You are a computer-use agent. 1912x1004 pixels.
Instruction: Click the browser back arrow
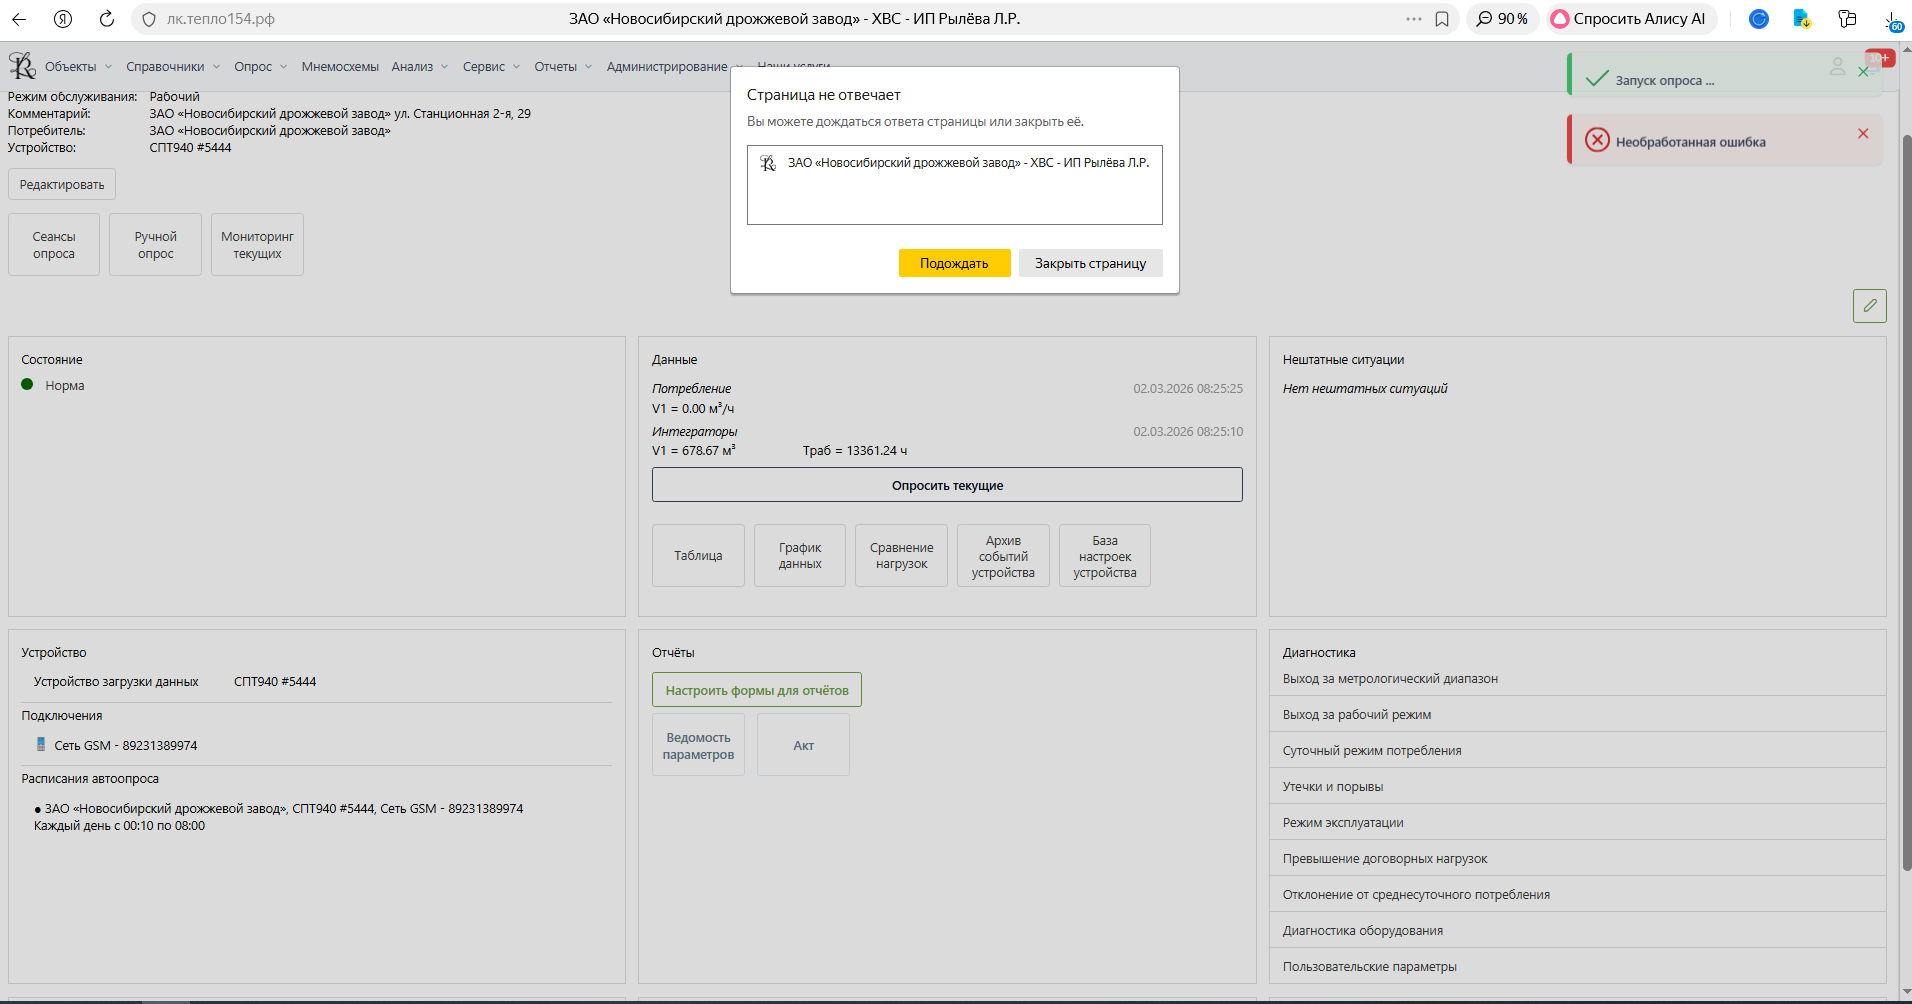click(x=19, y=19)
